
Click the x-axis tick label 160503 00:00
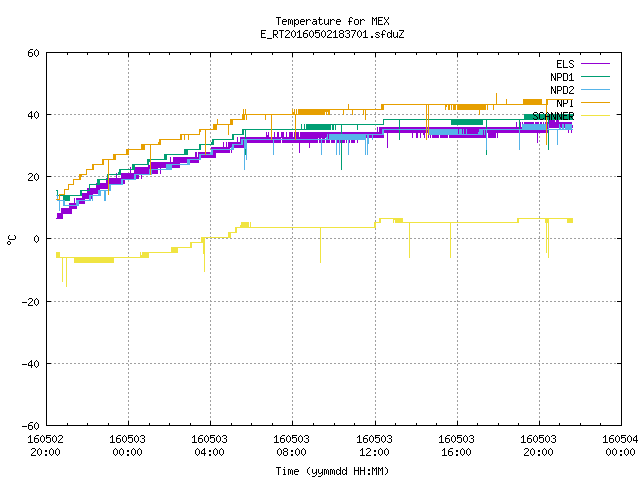(127, 446)
